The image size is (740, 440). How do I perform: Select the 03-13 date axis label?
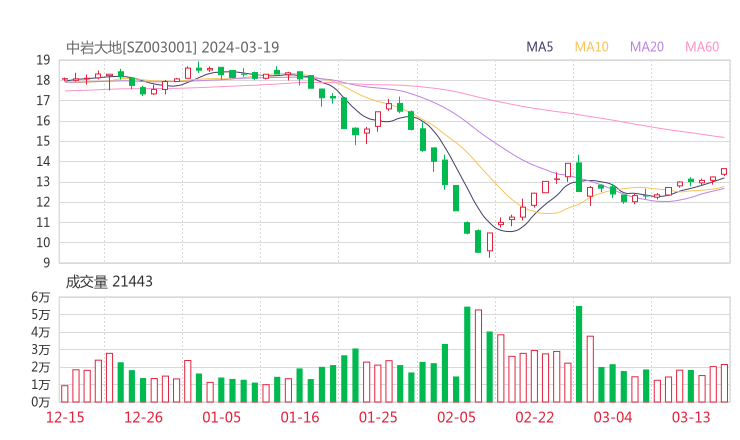(691, 417)
